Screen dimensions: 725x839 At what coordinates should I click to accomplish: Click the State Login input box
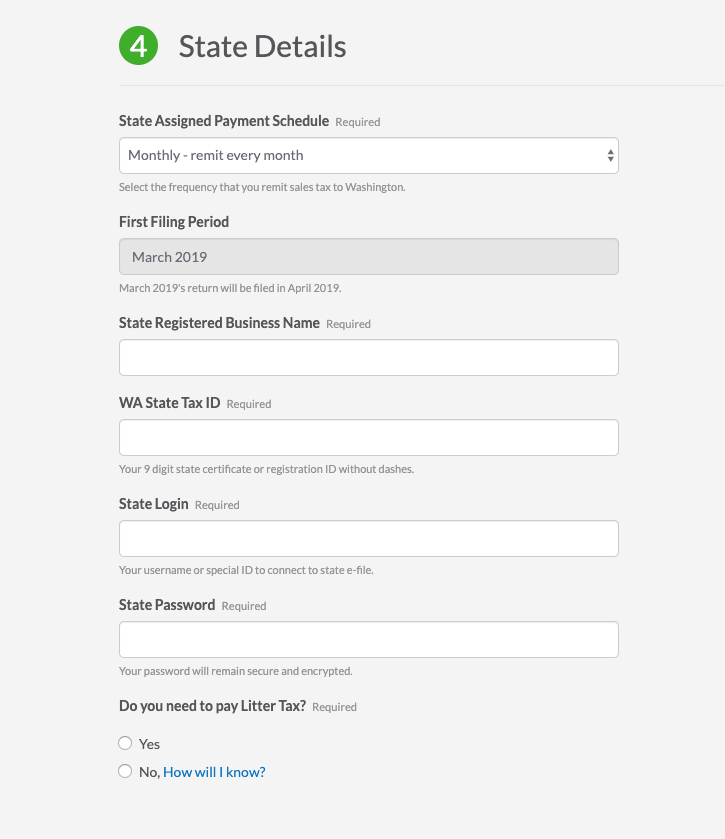point(369,538)
